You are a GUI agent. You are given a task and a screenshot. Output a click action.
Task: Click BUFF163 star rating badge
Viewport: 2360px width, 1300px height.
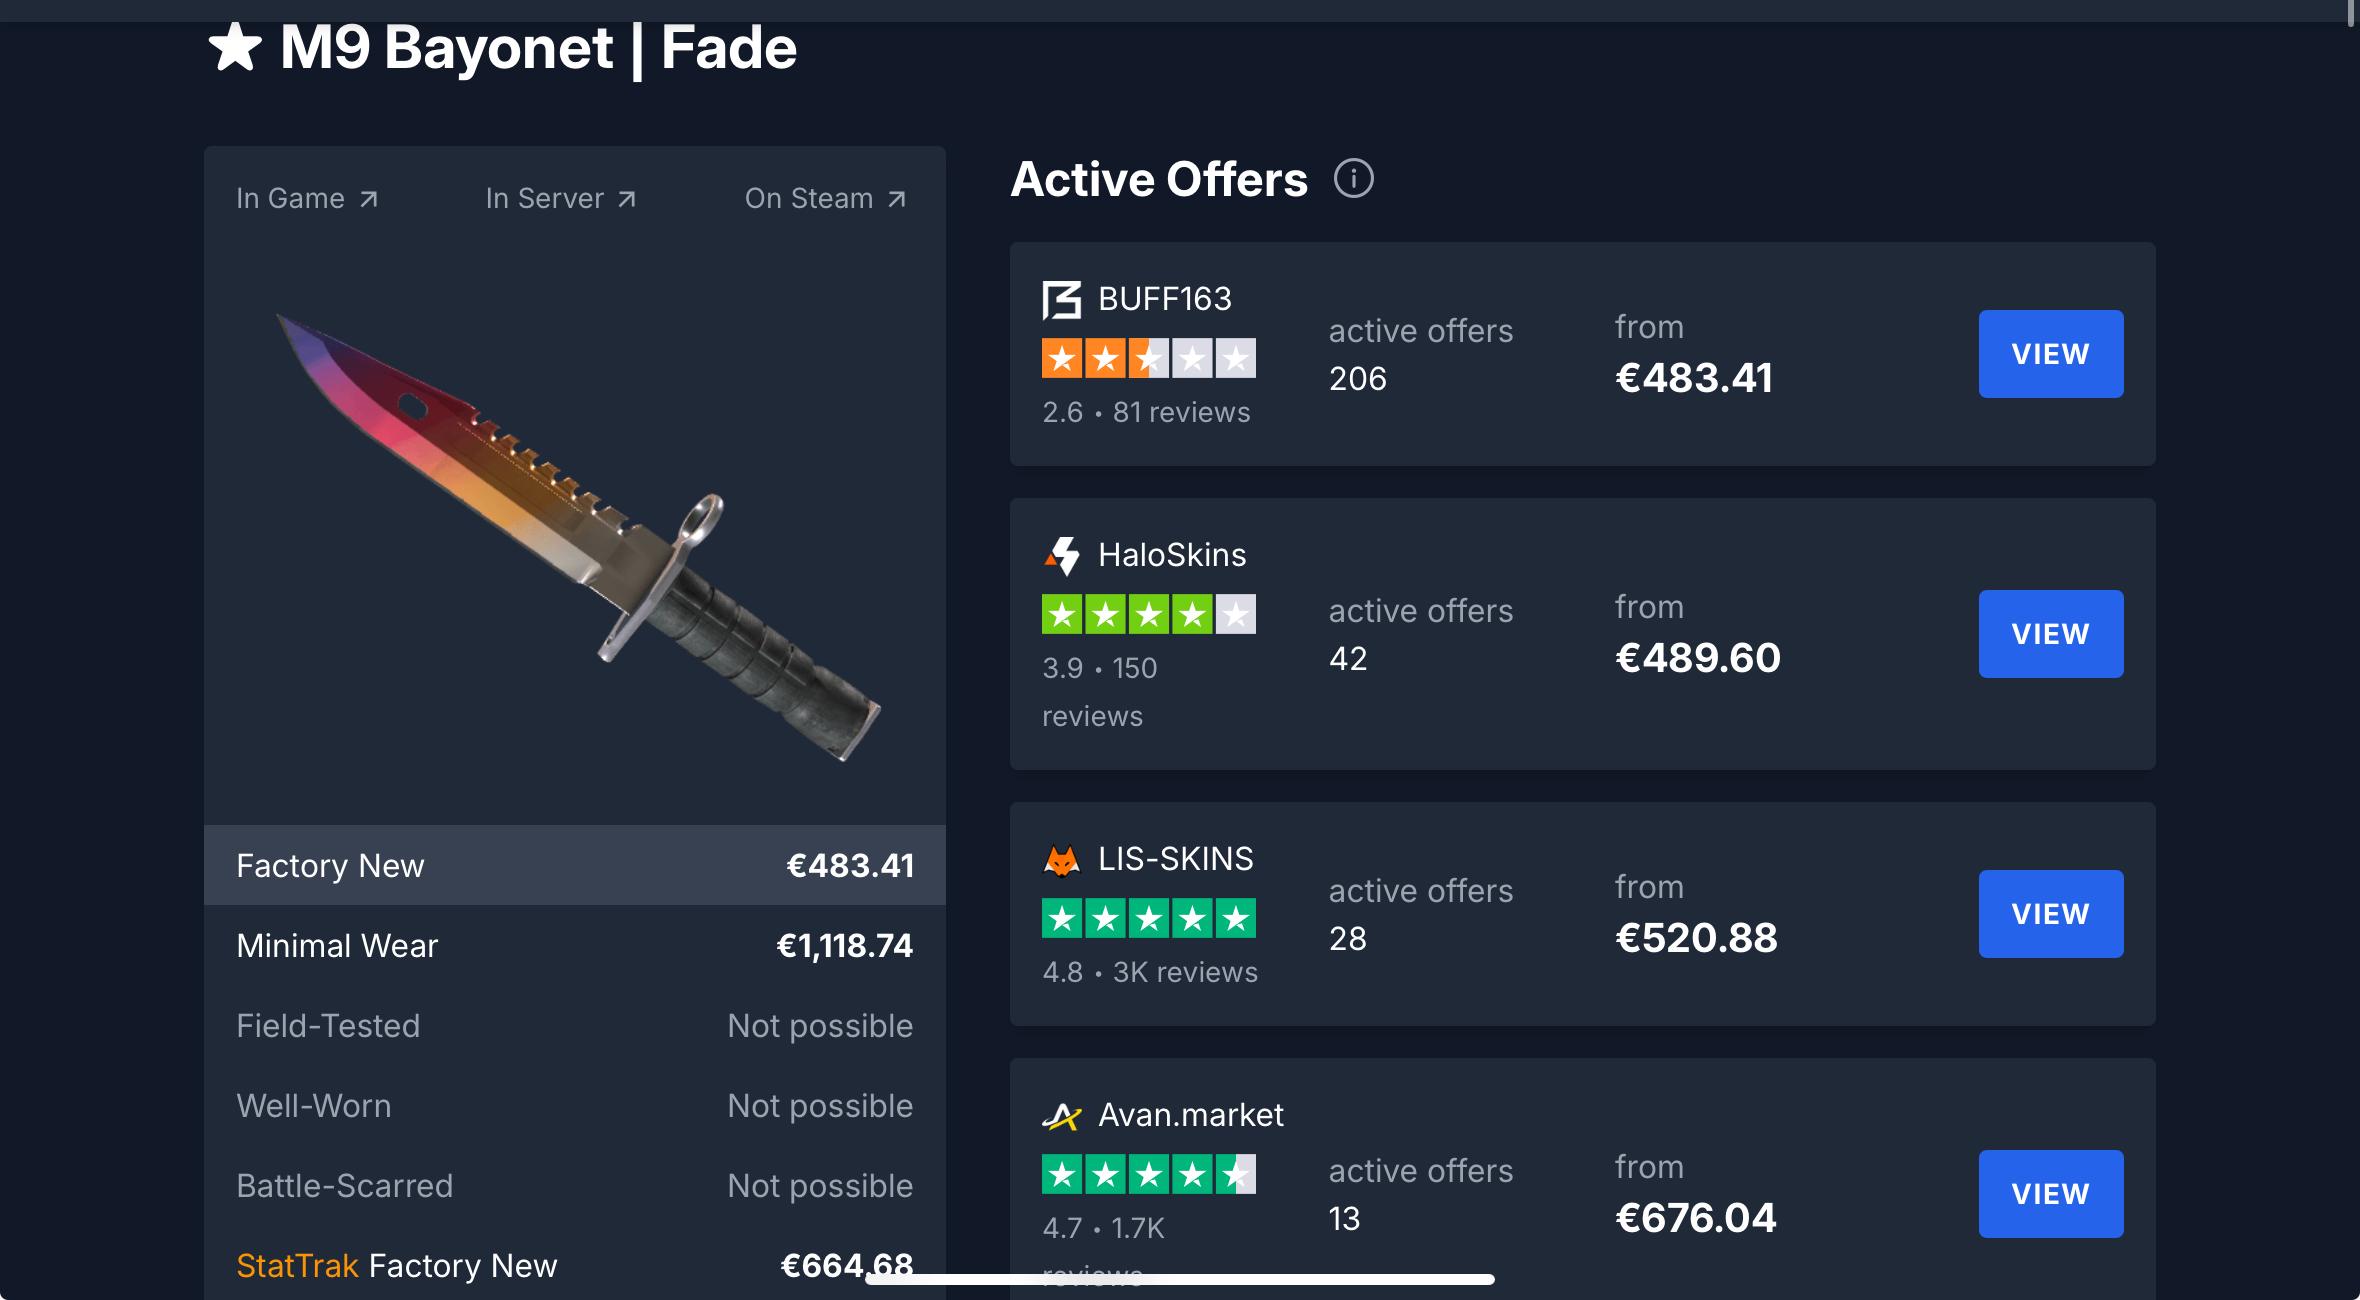[1148, 358]
